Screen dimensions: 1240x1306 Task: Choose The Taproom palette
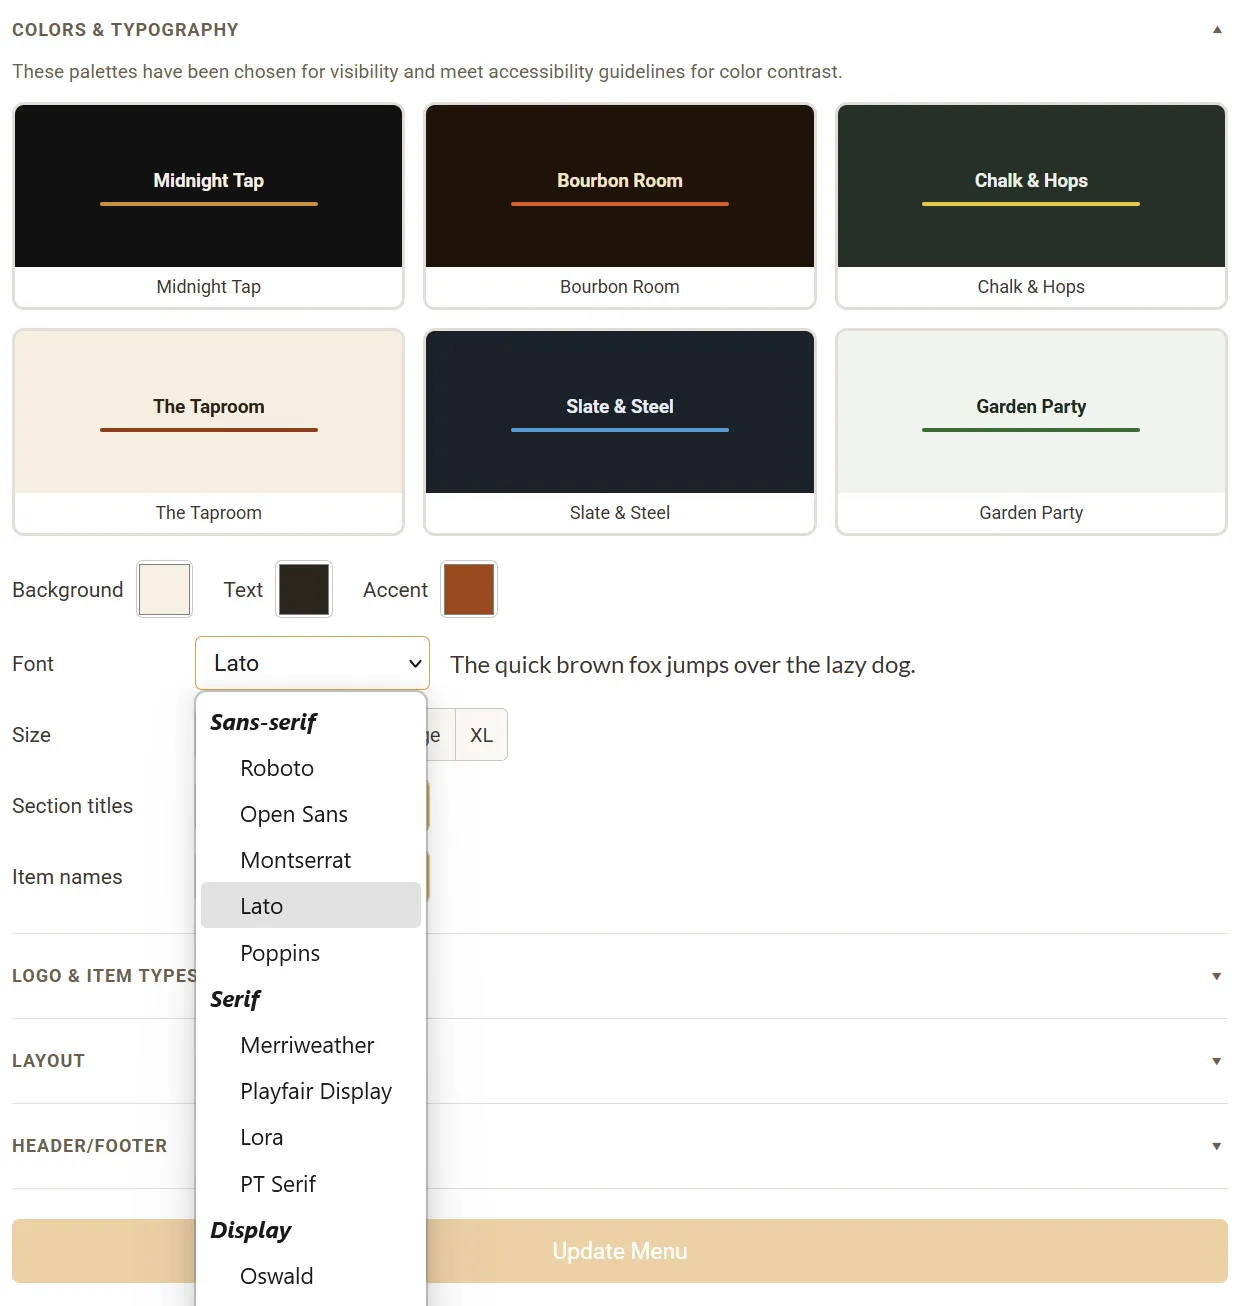(208, 432)
